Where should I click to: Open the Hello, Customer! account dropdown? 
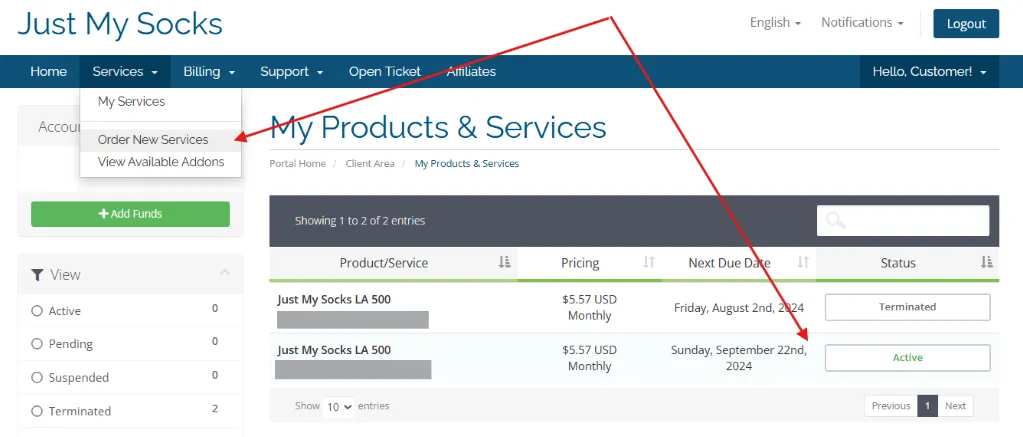point(929,72)
